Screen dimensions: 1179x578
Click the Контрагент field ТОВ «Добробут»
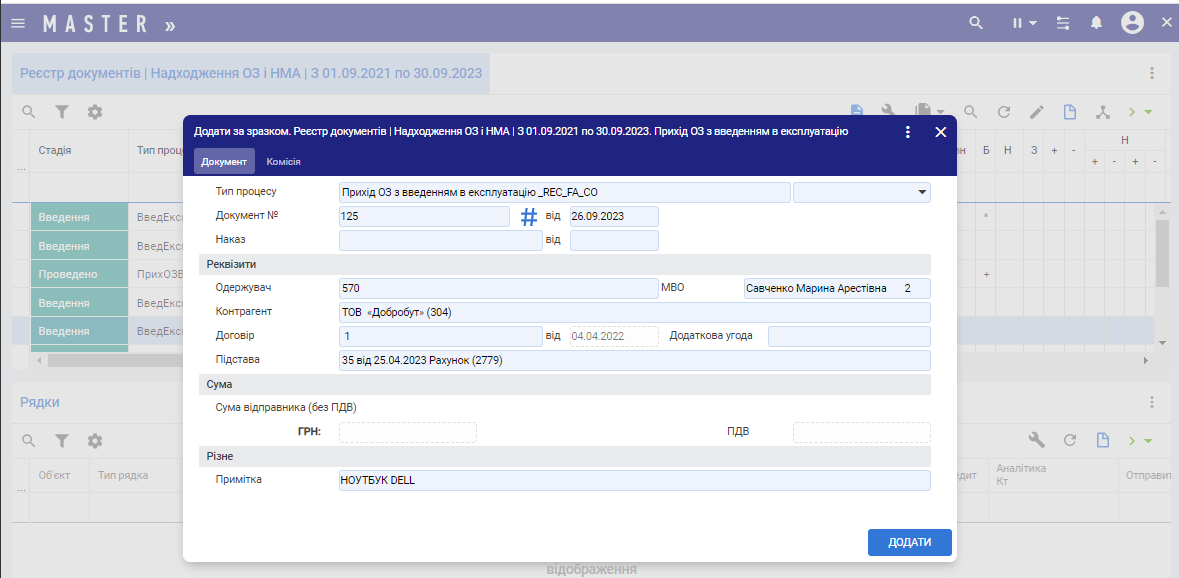point(634,312)
